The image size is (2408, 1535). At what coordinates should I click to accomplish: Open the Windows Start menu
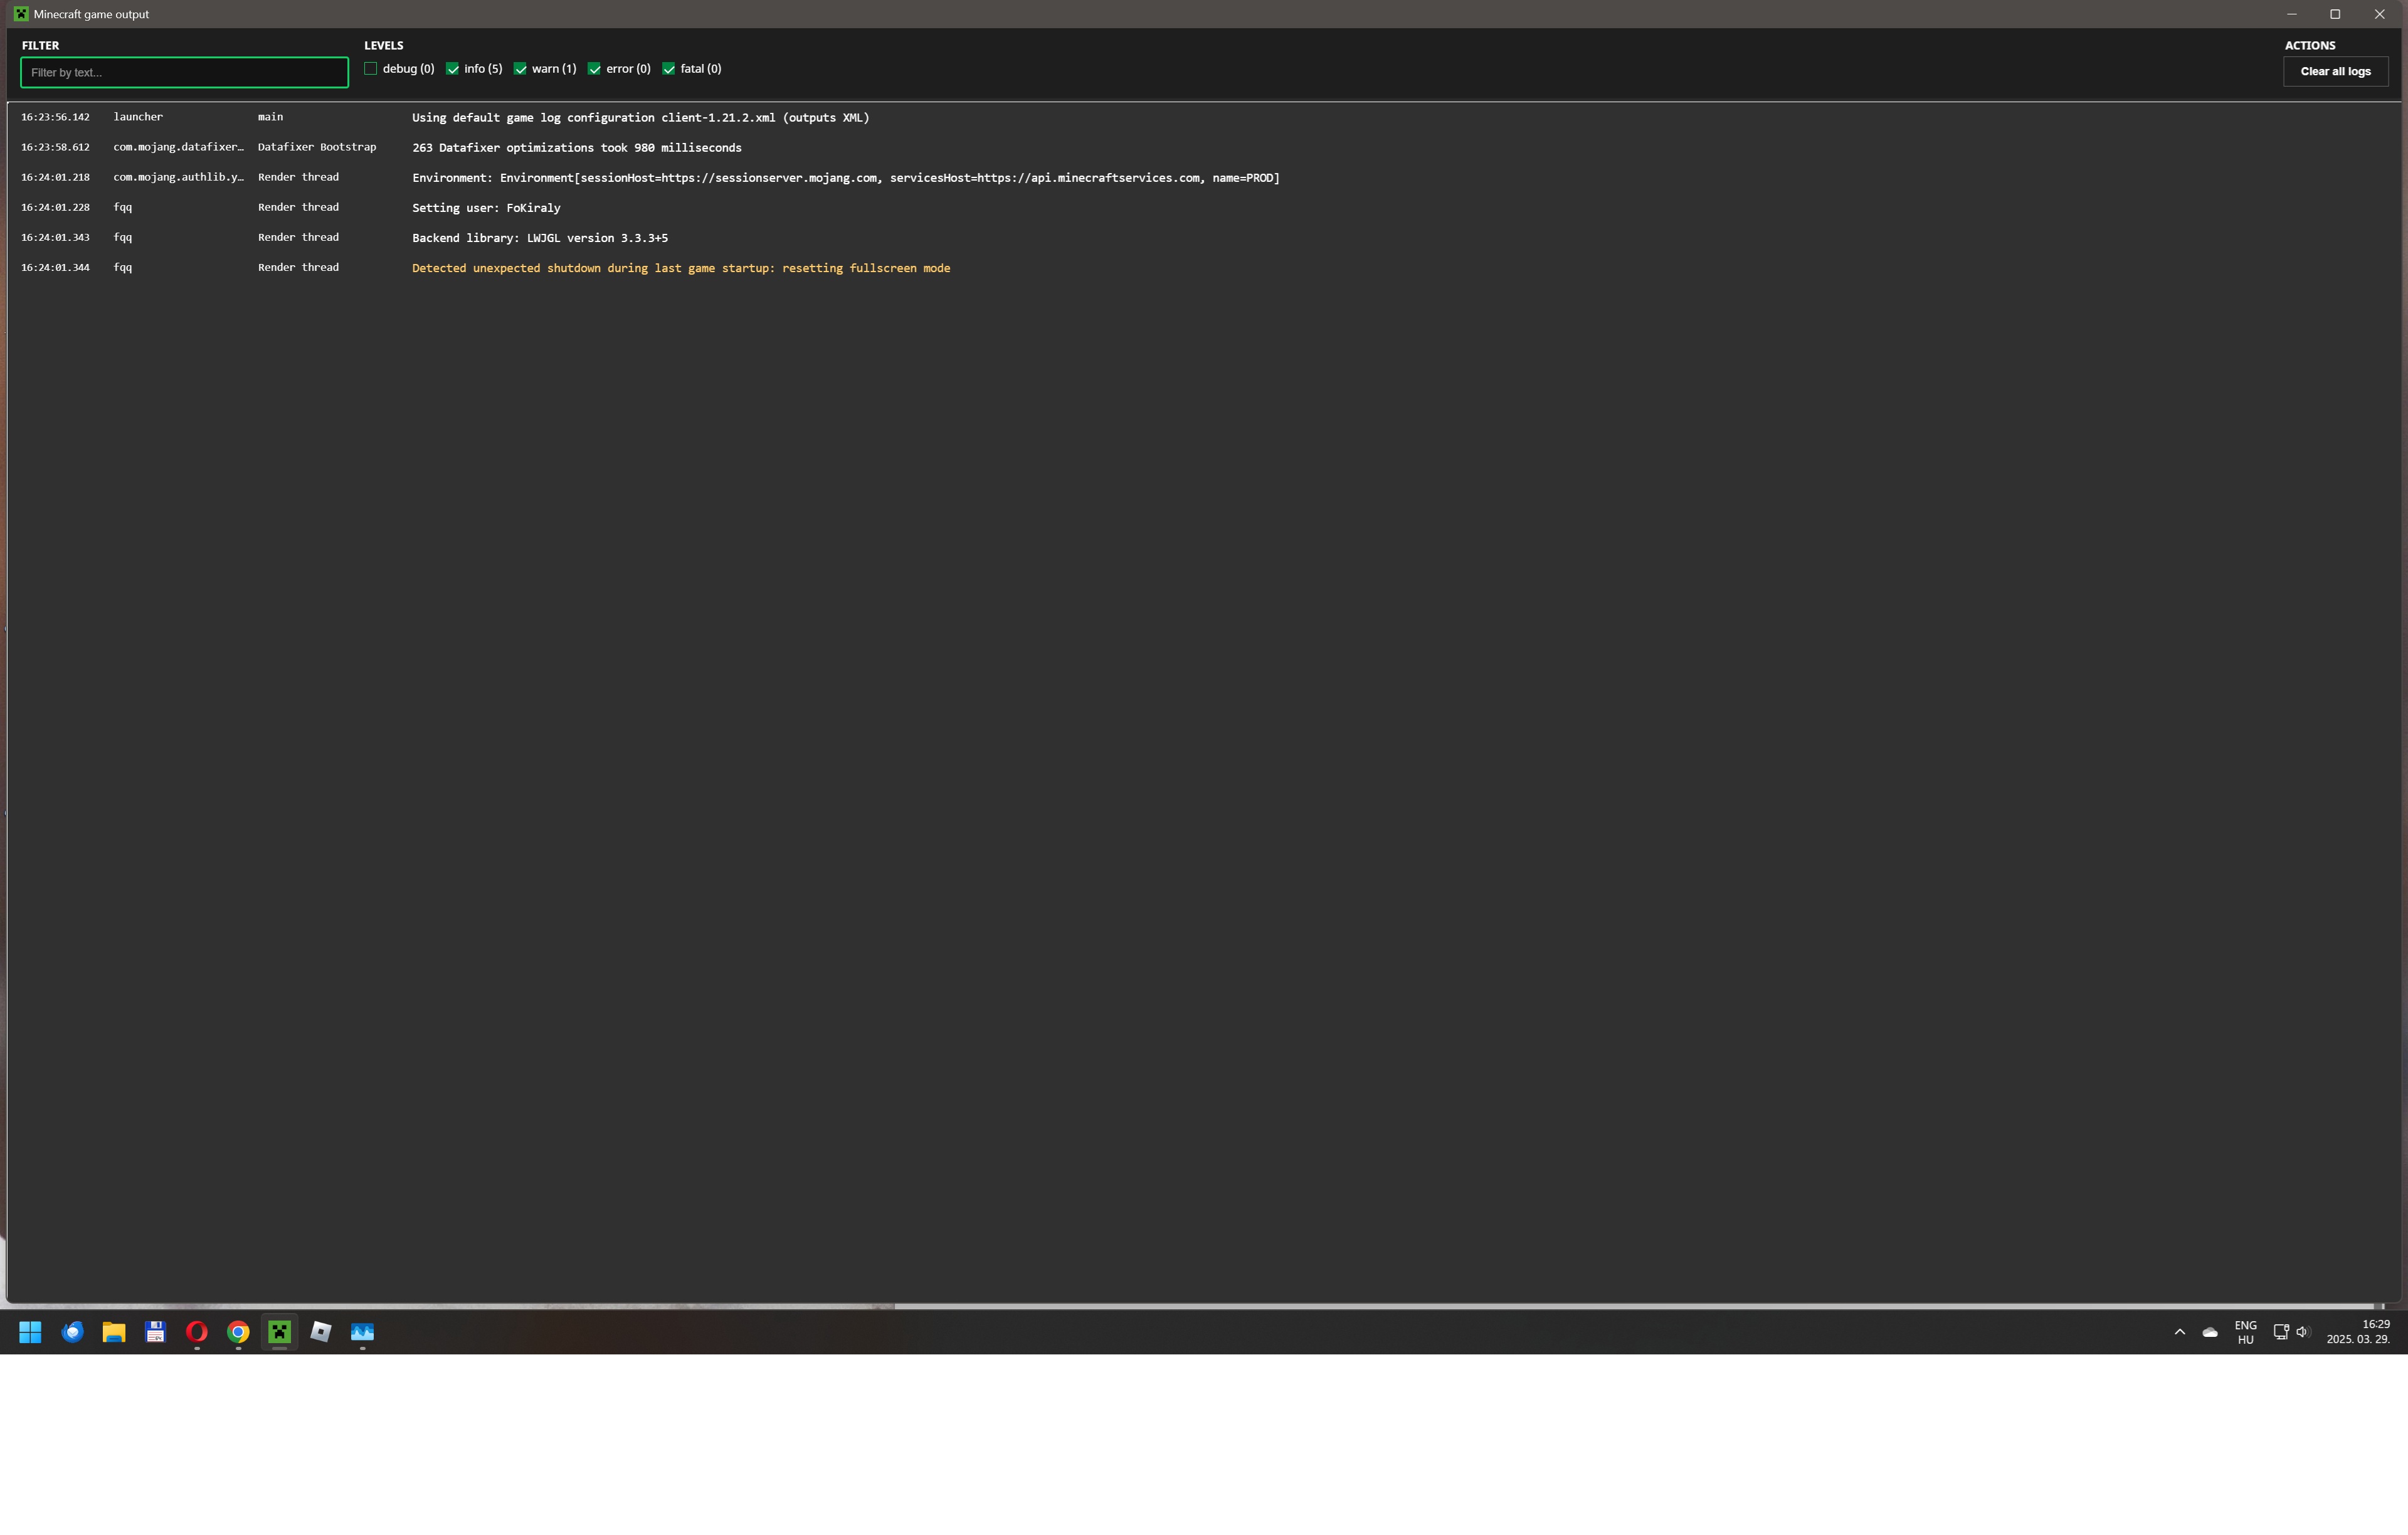(30, 1332)
